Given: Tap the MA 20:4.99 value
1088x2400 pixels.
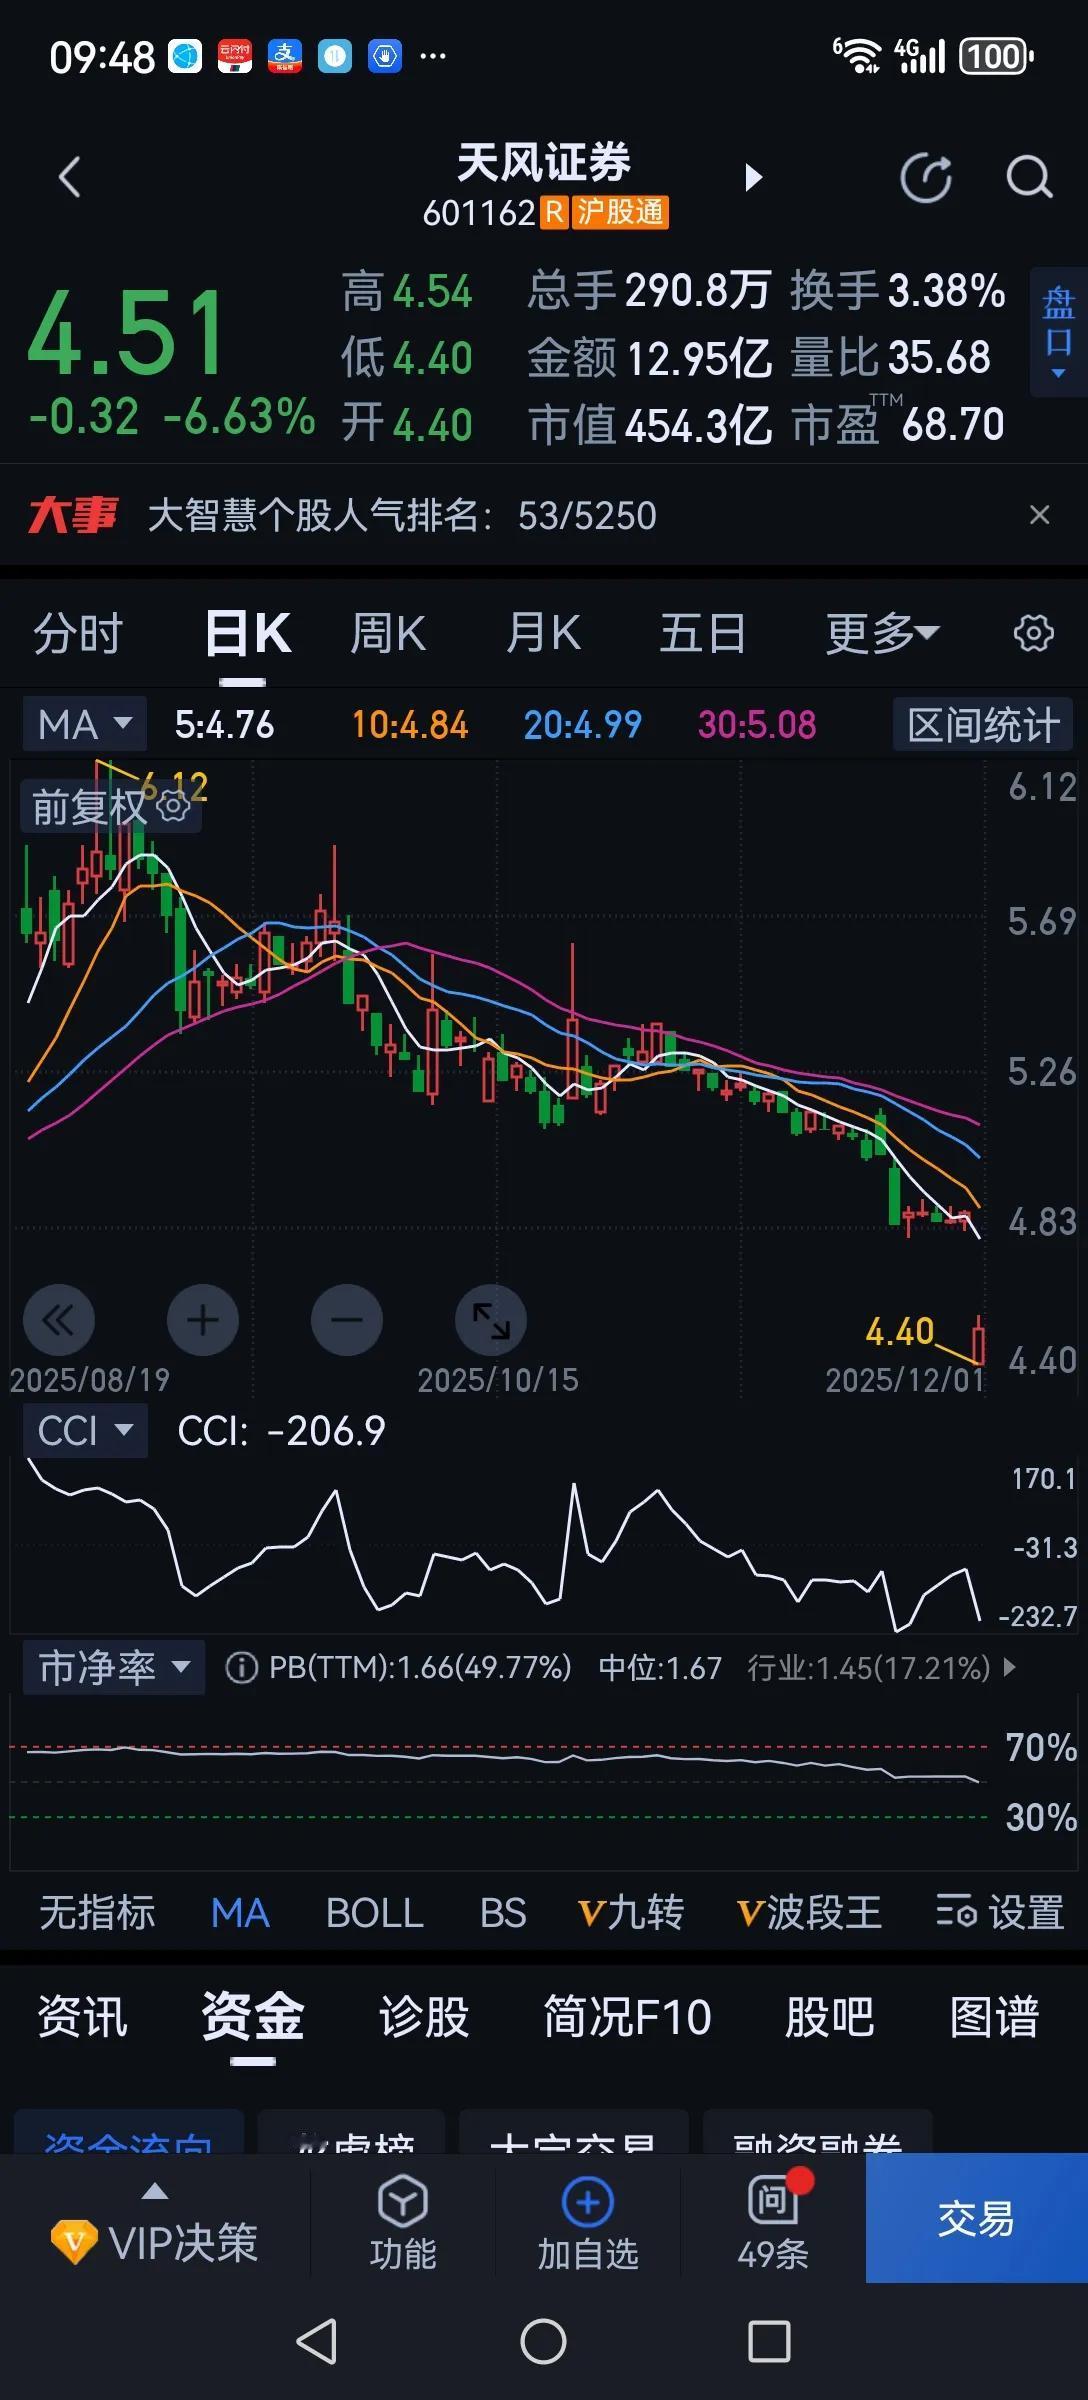Looking at the screenshot, I should click(x=582, y=724).
